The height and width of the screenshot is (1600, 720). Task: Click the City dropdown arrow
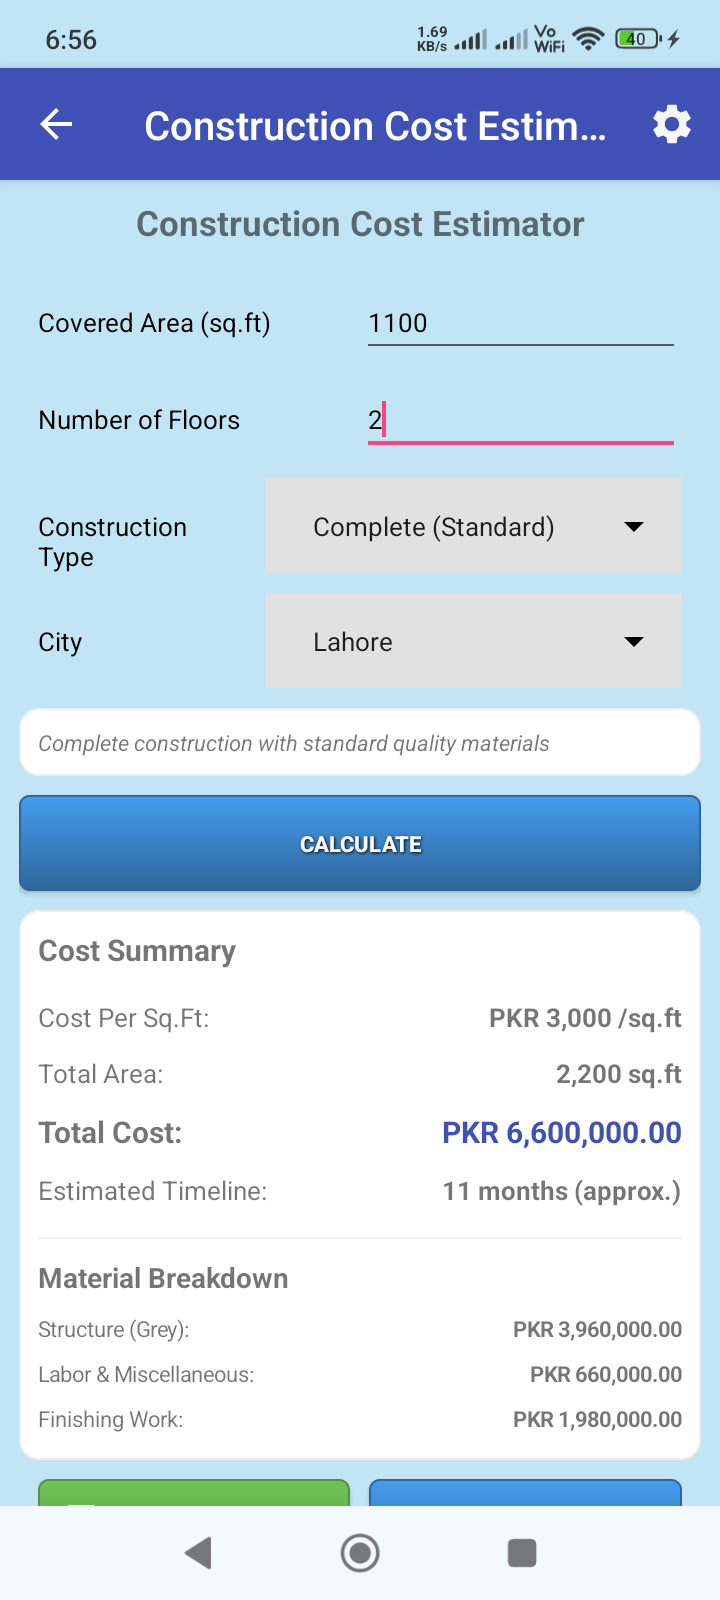tap(634, 641)
